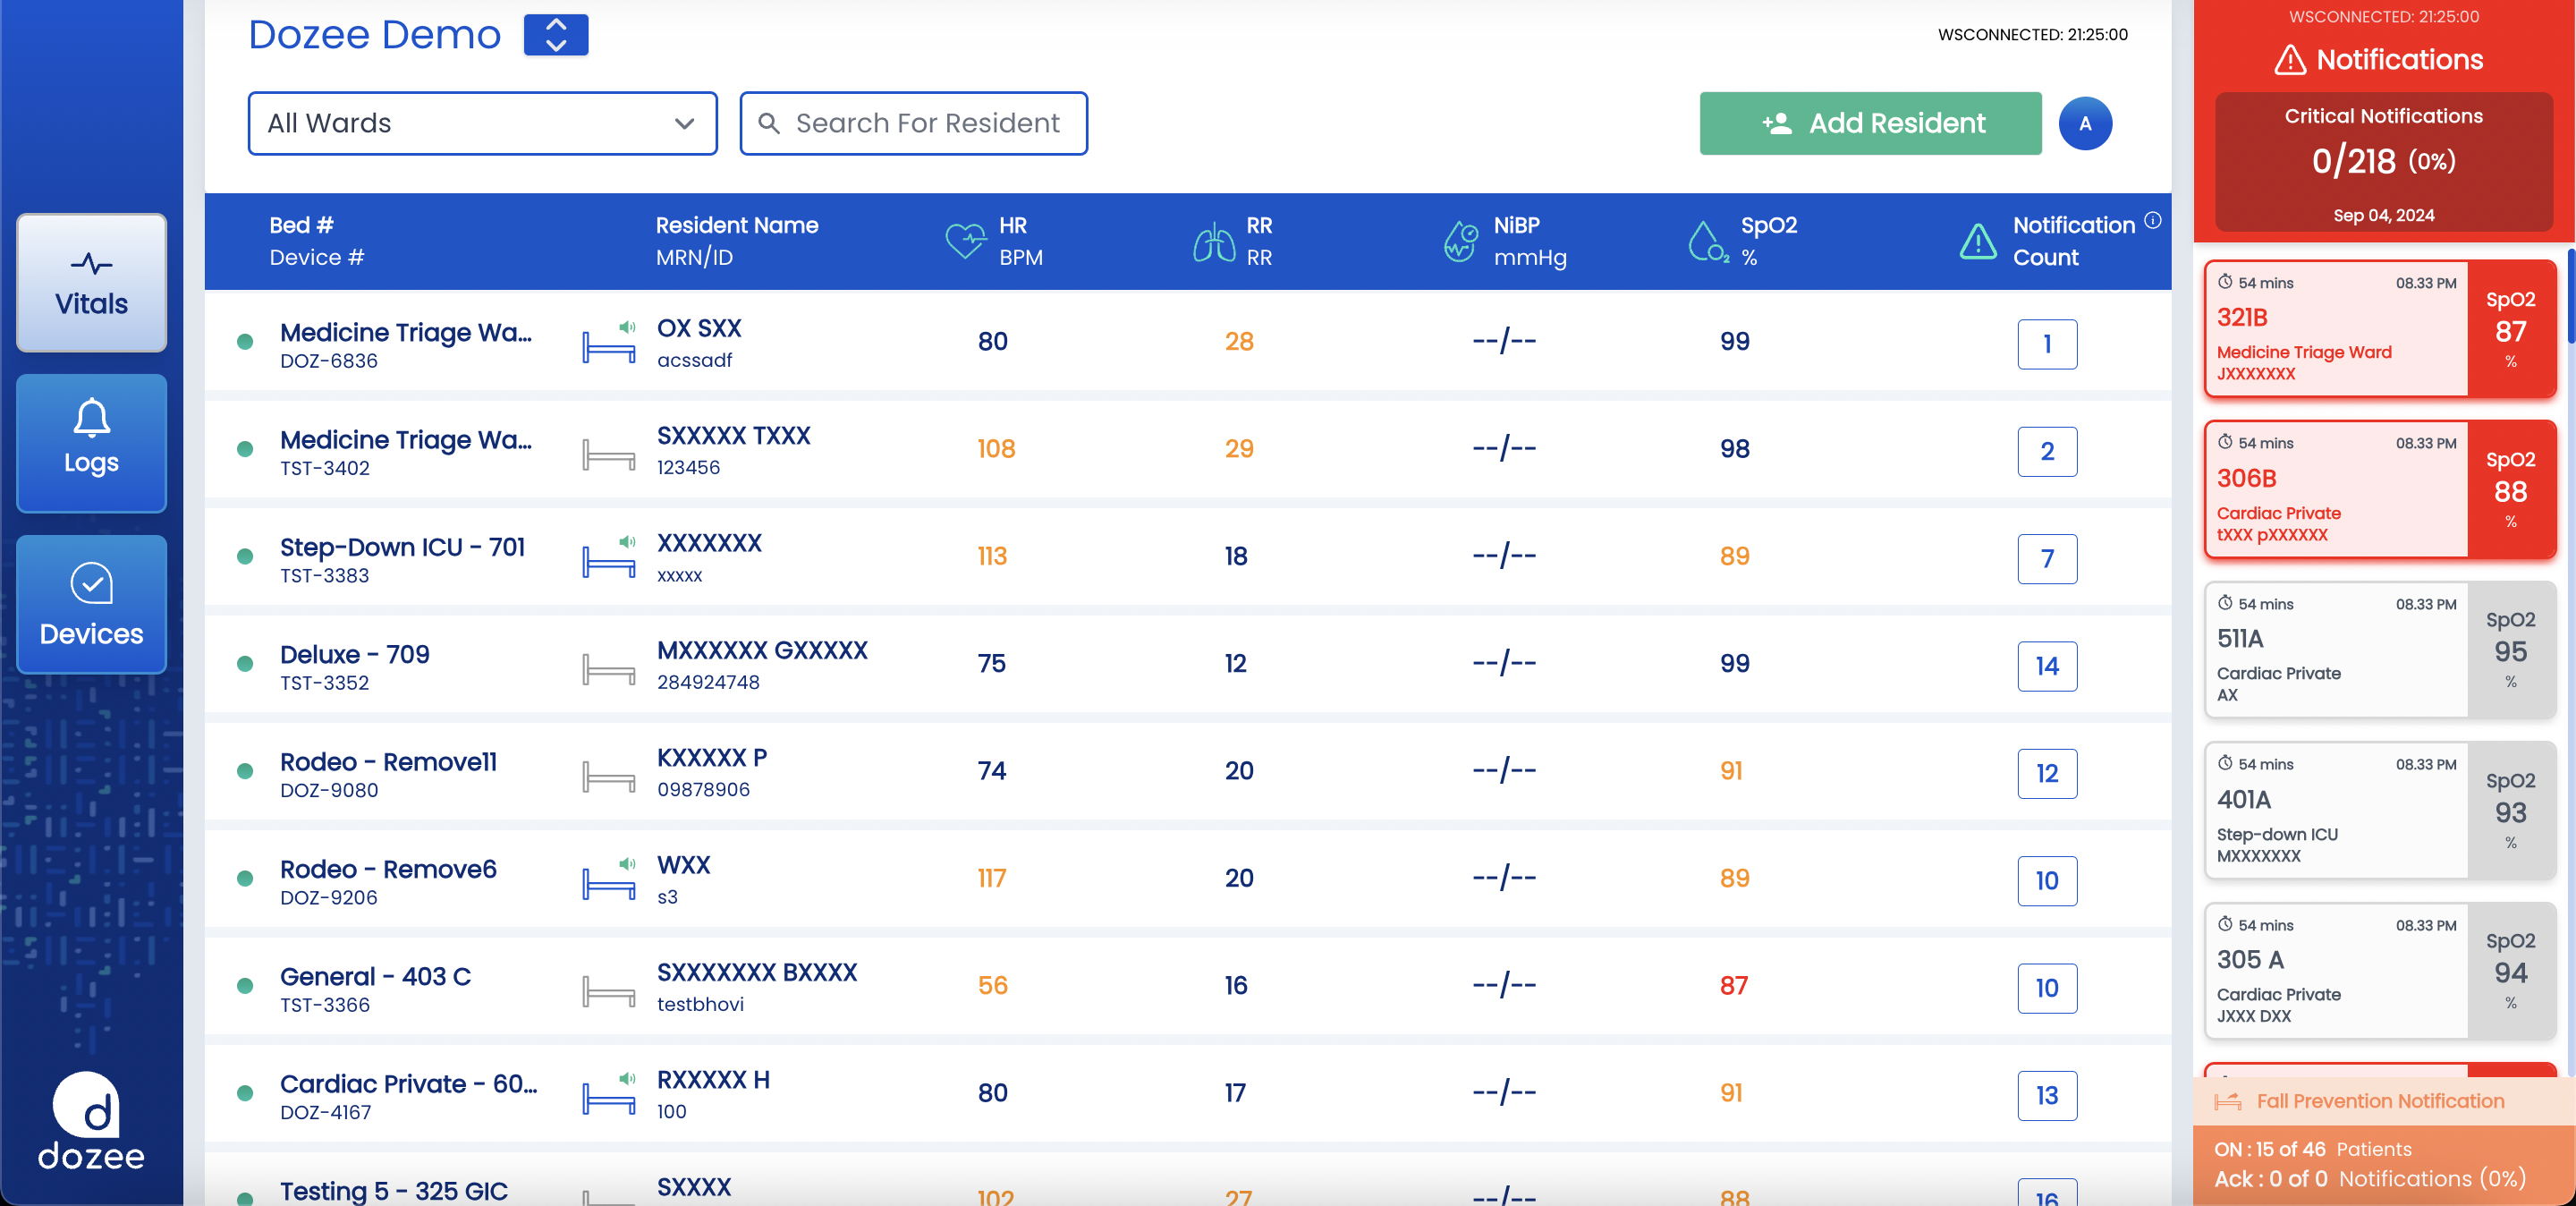Image resolution: width=2576 pixels, height=1206 pixels.
Task: Open the Fall Prevention Notification bar
Action: (2379, 1101)
